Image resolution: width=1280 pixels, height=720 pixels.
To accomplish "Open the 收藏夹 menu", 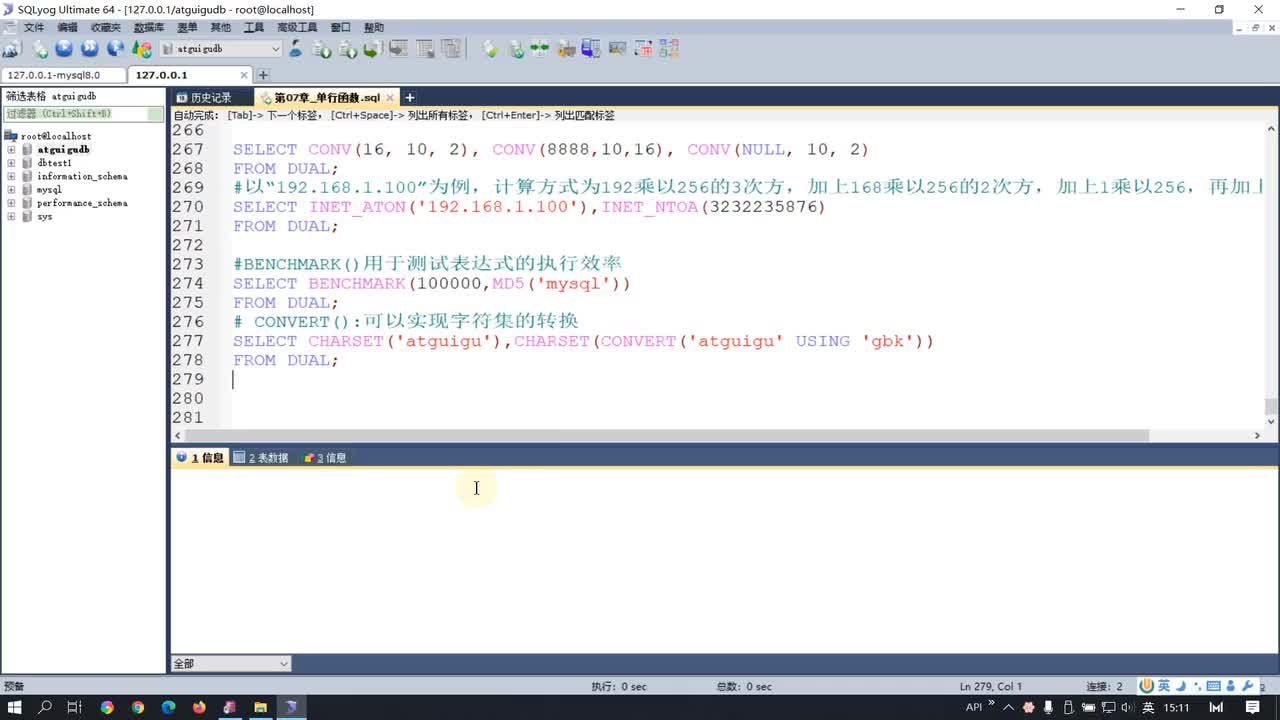I will click(x=105, y=28).
